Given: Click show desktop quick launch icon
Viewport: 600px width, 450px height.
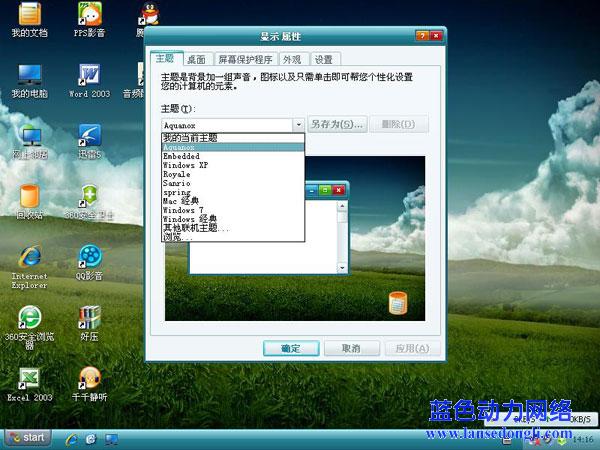Looking at the screenshot, I should tap(111, 439).
